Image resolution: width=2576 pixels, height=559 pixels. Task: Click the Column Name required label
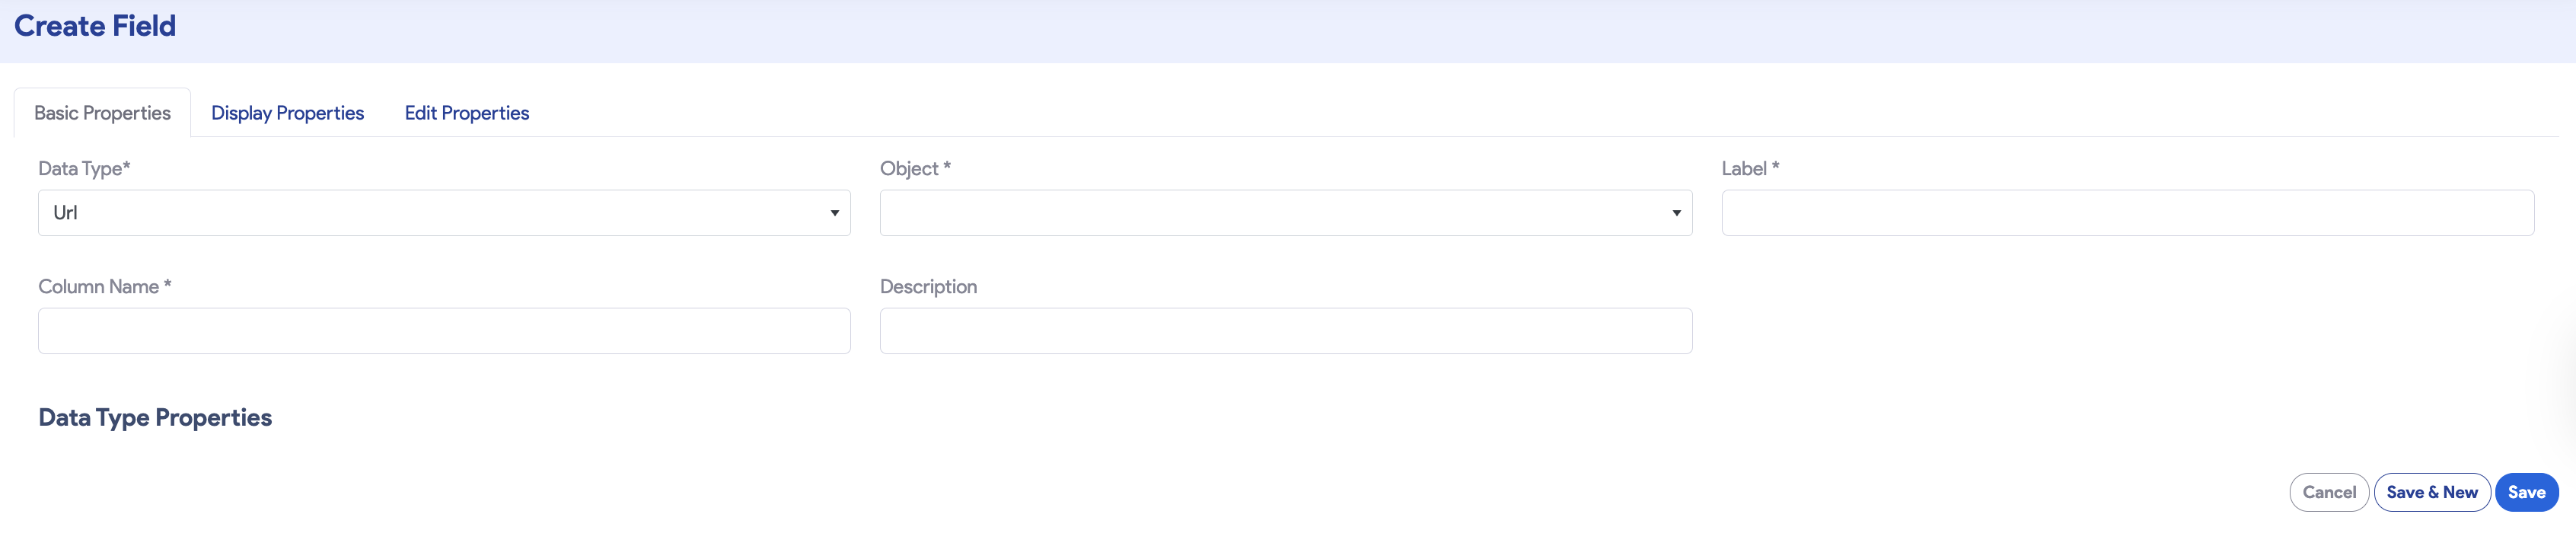(x=104, y=286)
